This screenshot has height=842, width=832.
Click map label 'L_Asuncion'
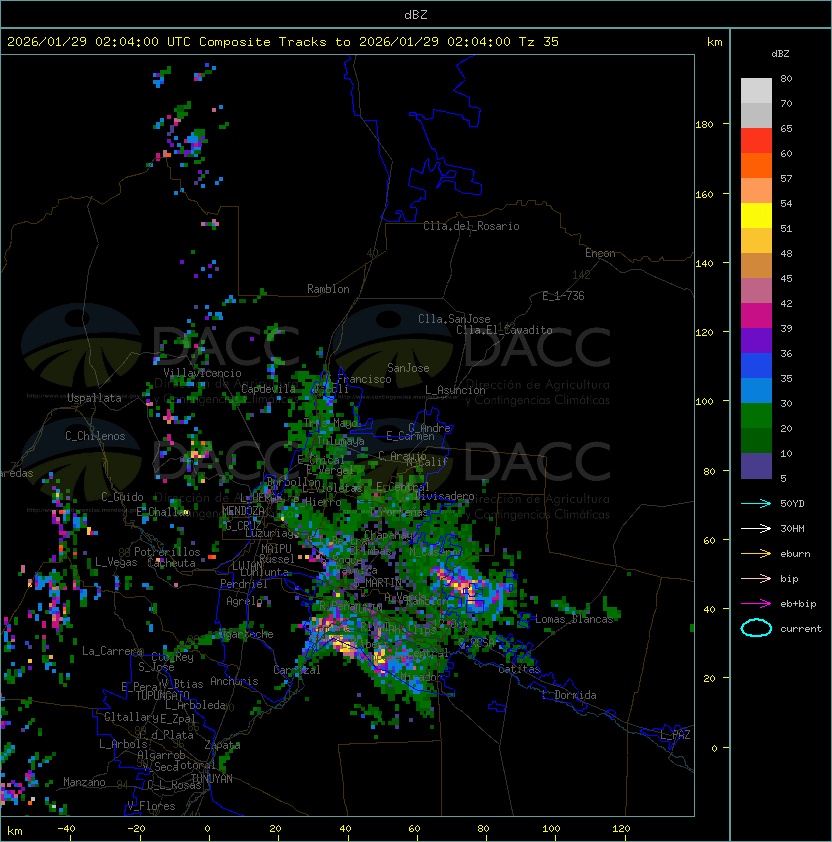click(x=455, y=390)
